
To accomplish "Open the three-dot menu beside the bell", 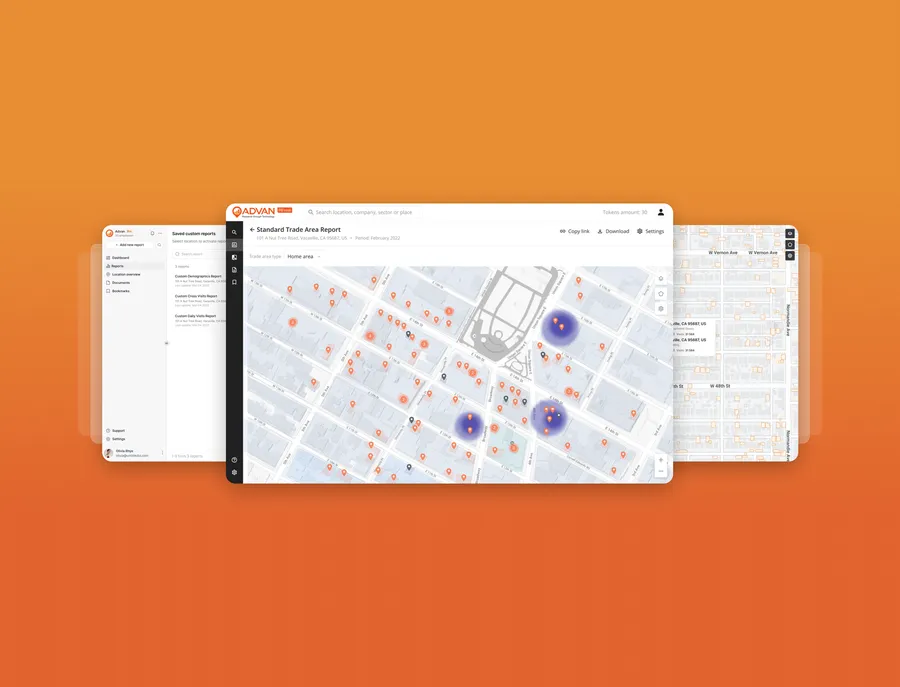I will click(160, 234).
